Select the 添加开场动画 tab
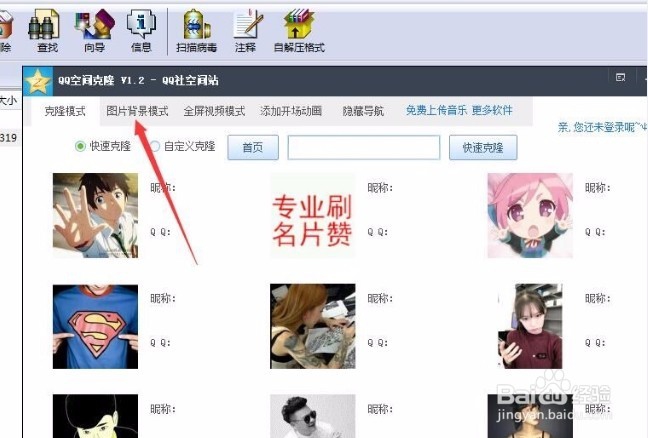Viewport: 648px width, 438px height. click(291, 111)
